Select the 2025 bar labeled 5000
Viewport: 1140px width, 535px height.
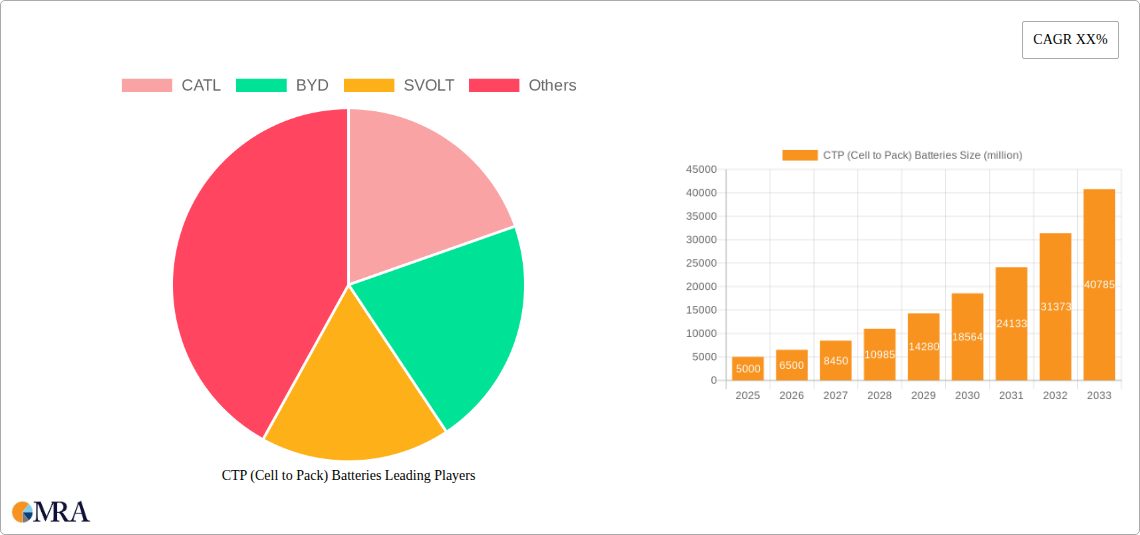click(x=748, y=369)
